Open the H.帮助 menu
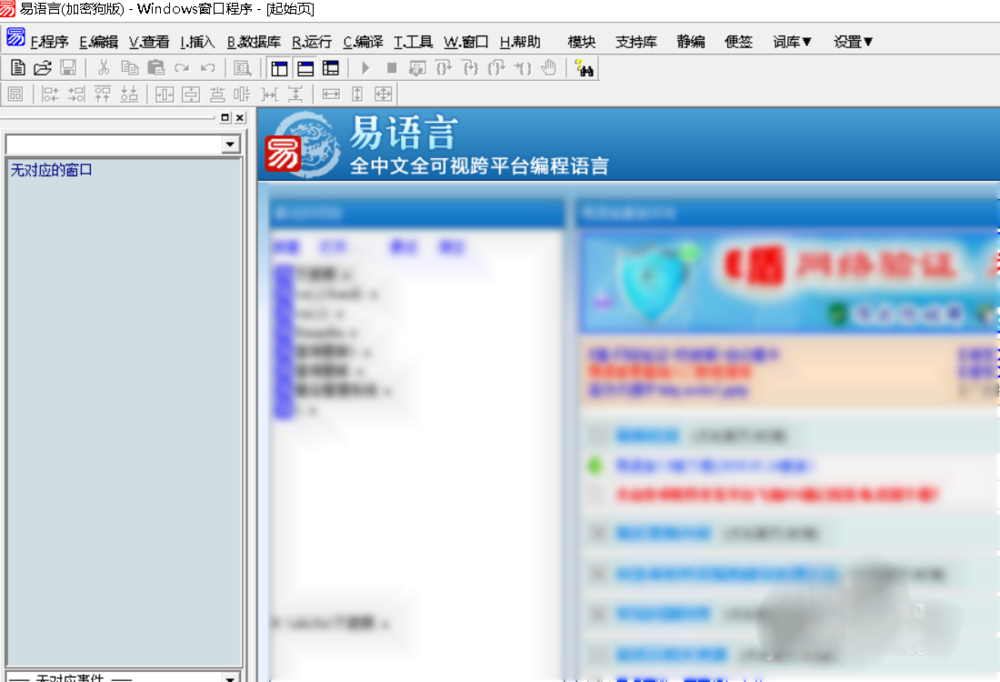 click(x=520, y=42)
